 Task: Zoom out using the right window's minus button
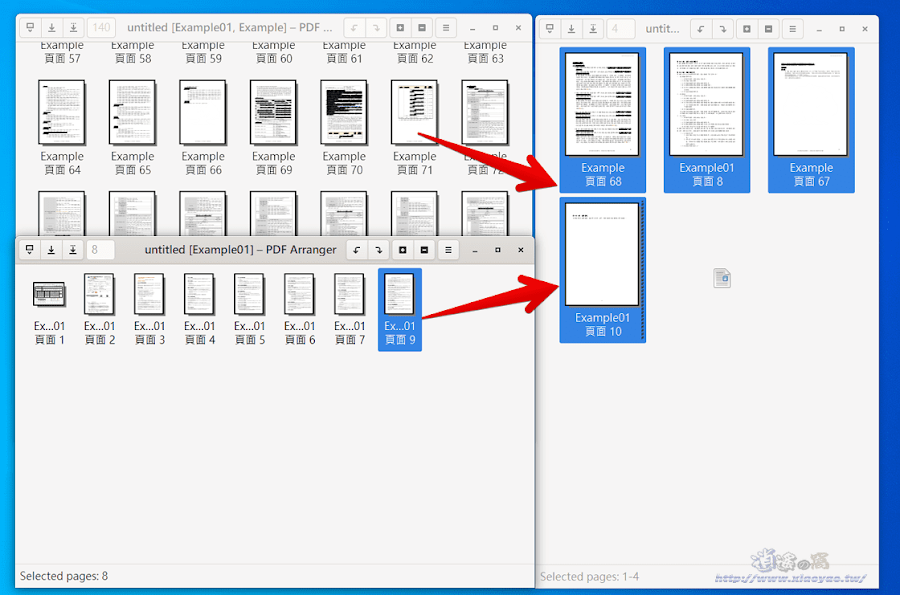coord(768,29)
